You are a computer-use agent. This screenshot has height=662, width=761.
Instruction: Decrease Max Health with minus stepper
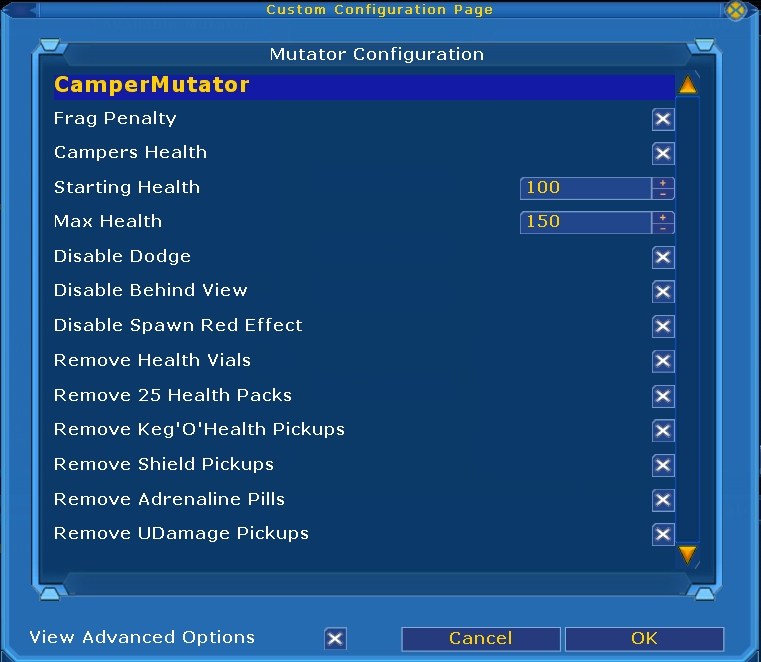tap(663, 228)
